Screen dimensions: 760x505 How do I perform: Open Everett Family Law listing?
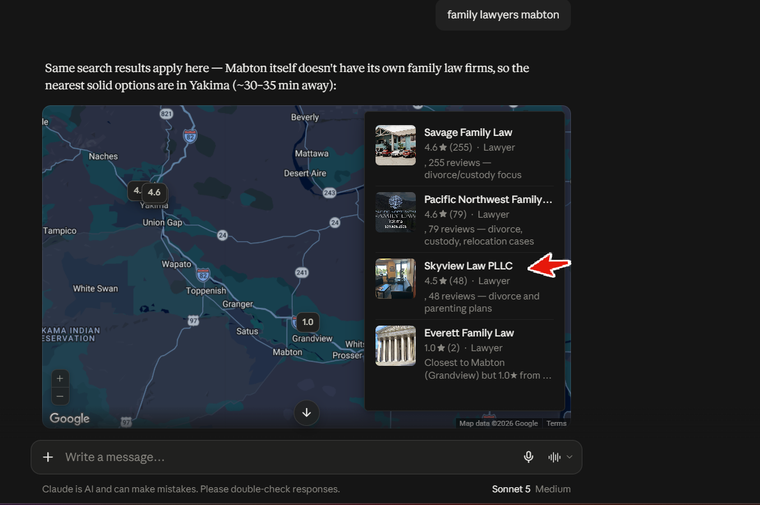point(464,353)
